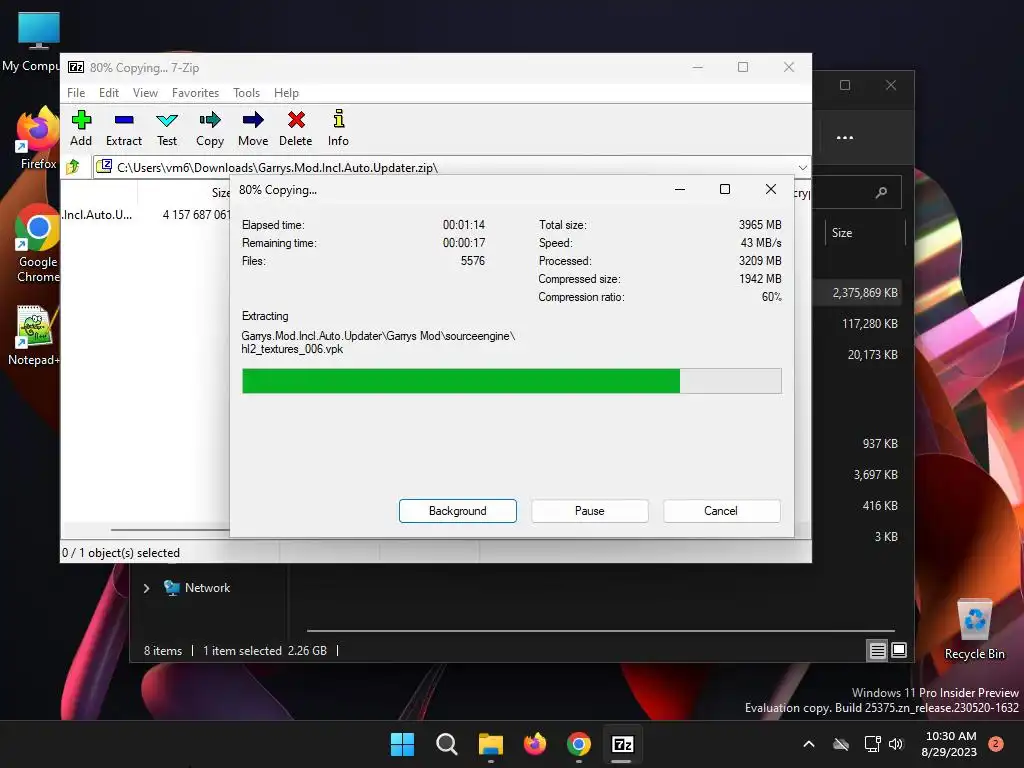Switch Explorer to large thumbnails view icon
The width and height of the screenshot is (1024, 768).
point(899,650)
